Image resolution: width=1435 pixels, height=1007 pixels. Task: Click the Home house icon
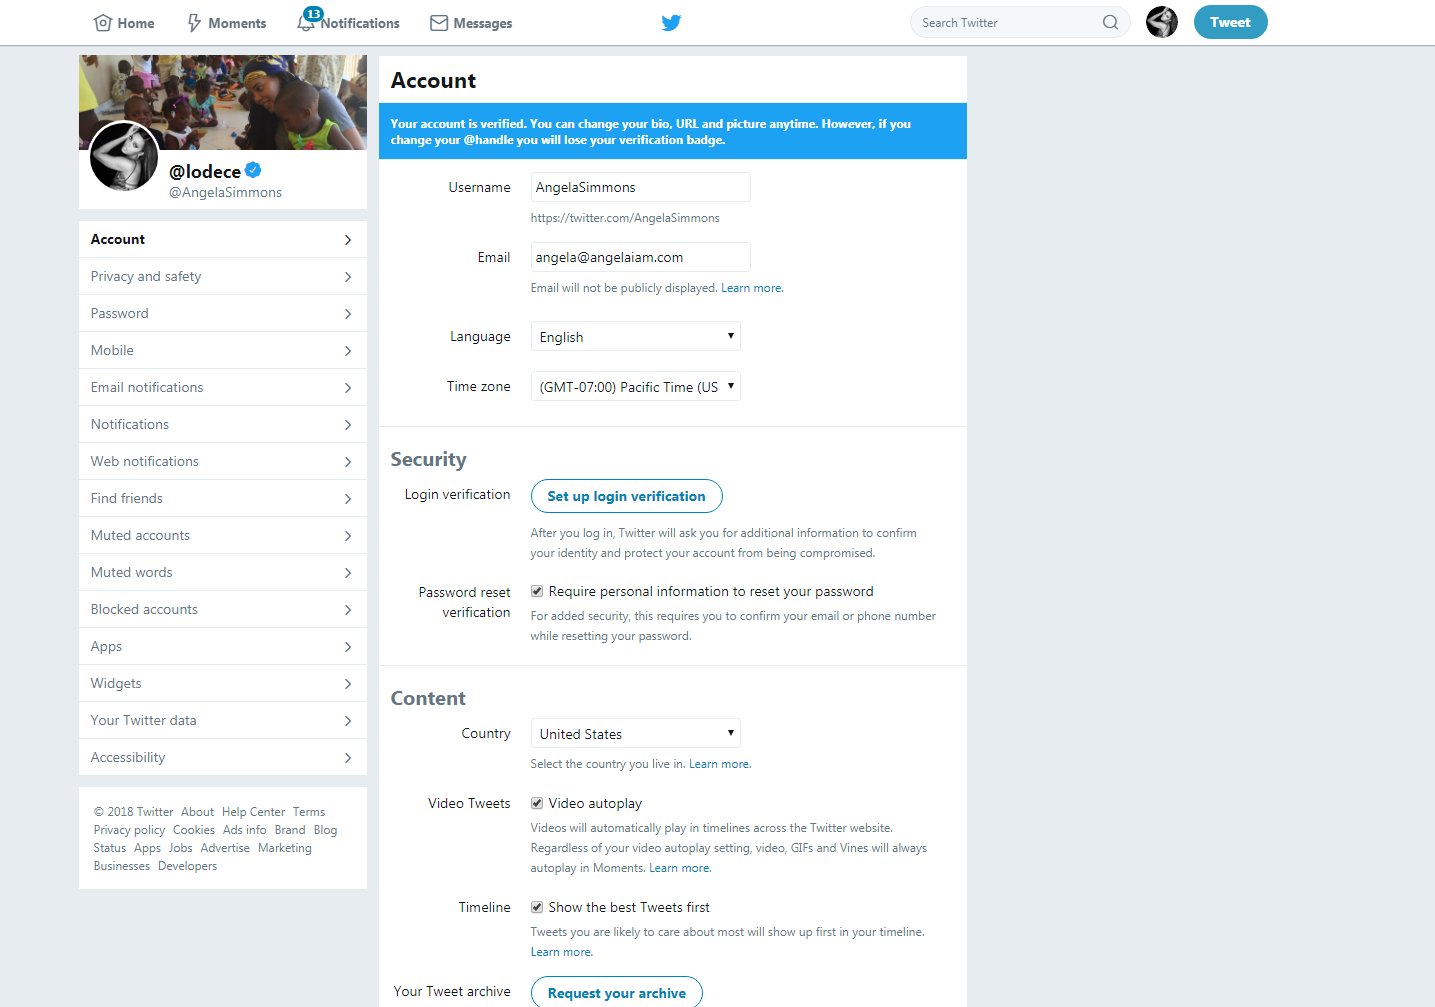tap(102, 23)
